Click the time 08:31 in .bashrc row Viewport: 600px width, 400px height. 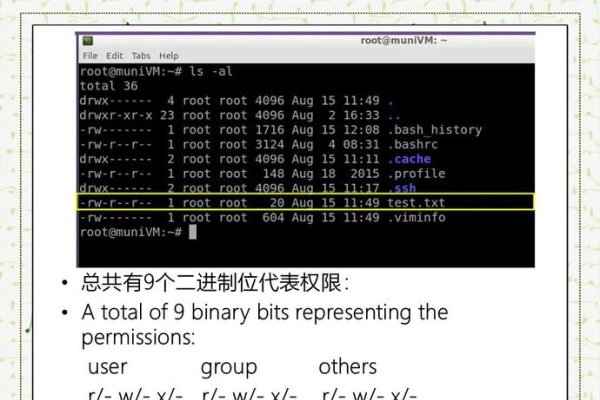coord(361,145)
